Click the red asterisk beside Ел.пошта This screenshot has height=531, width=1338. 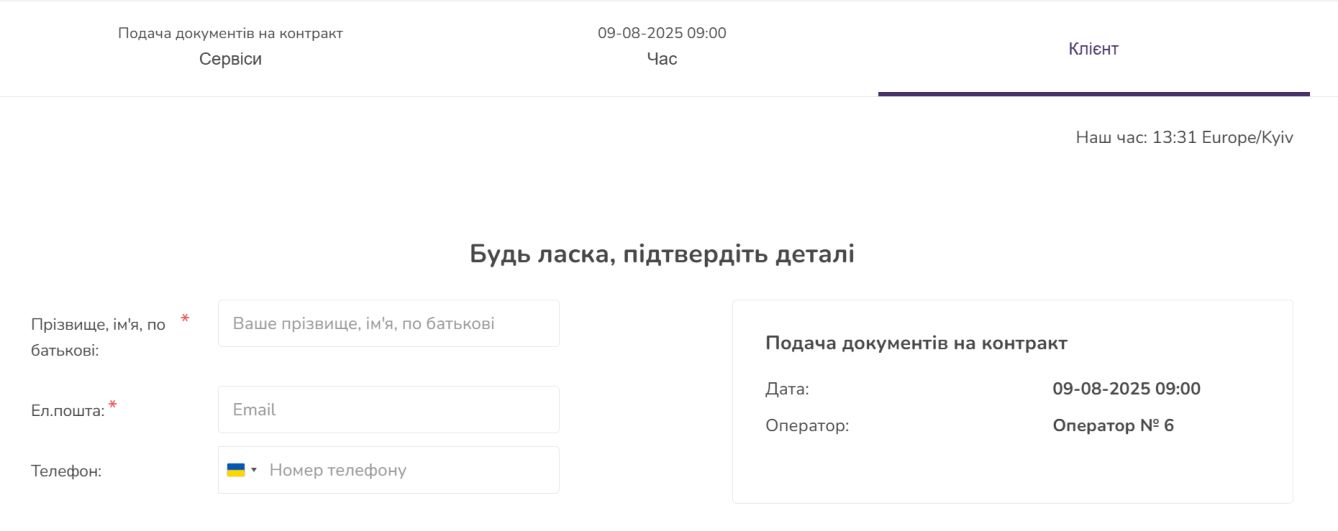click(113, 406)
